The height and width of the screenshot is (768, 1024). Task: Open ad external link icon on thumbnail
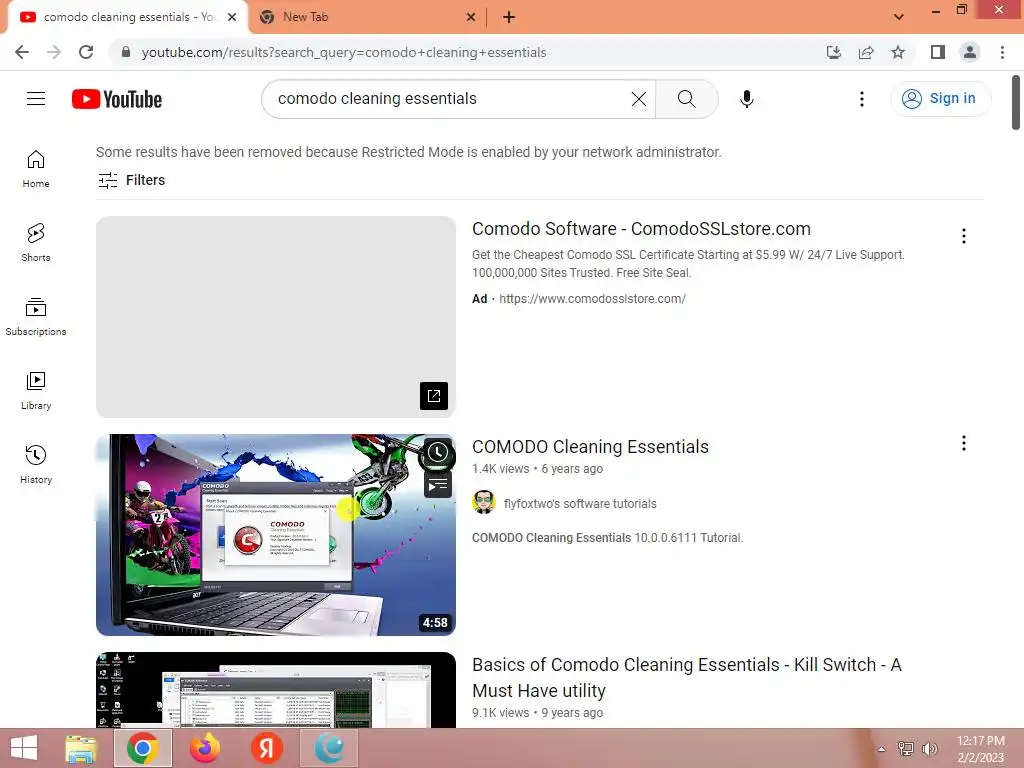pos(434,396)
